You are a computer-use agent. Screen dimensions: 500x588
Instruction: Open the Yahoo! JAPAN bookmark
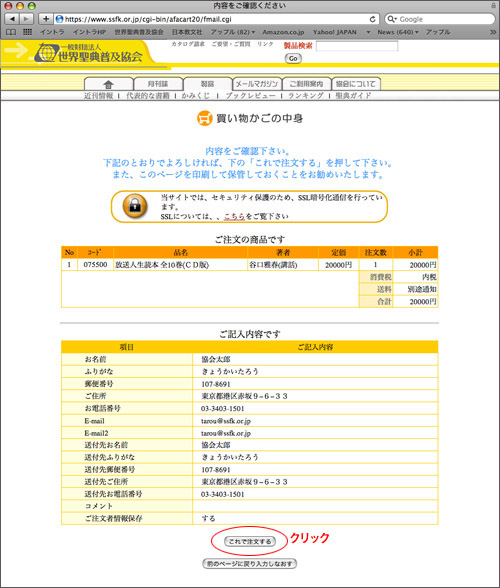(x=335, y=32)
